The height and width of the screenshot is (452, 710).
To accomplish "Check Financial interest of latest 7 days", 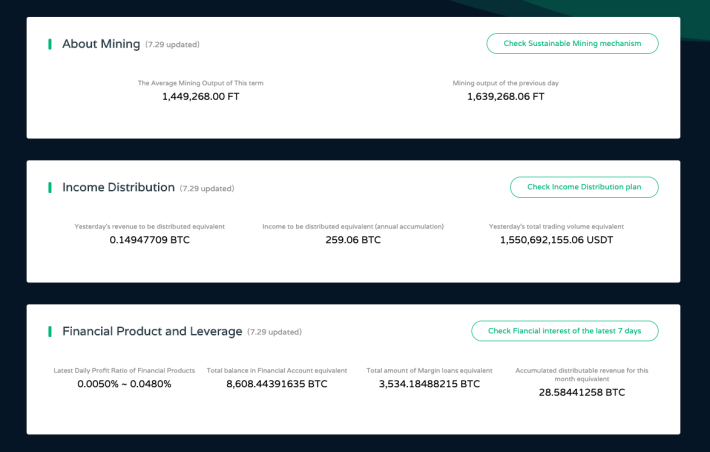I will coord(565,331).
